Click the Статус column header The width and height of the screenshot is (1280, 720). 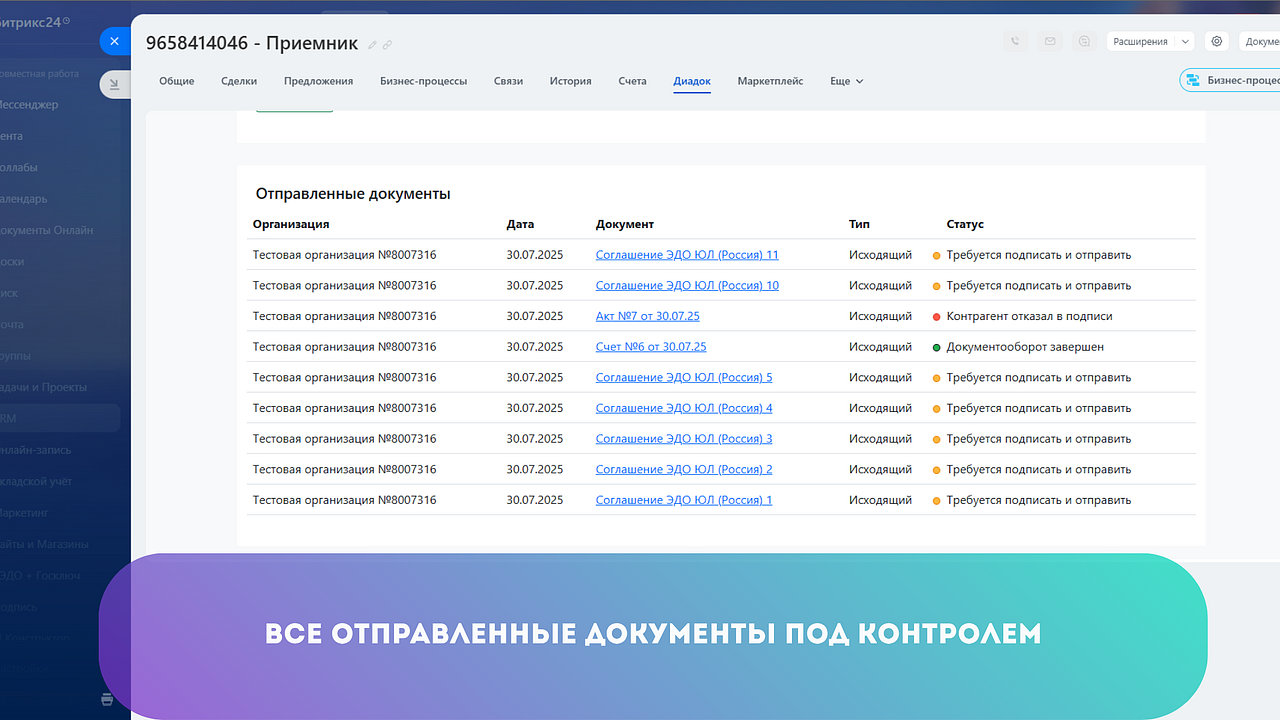pyautogui.click(x=965, y=224)
